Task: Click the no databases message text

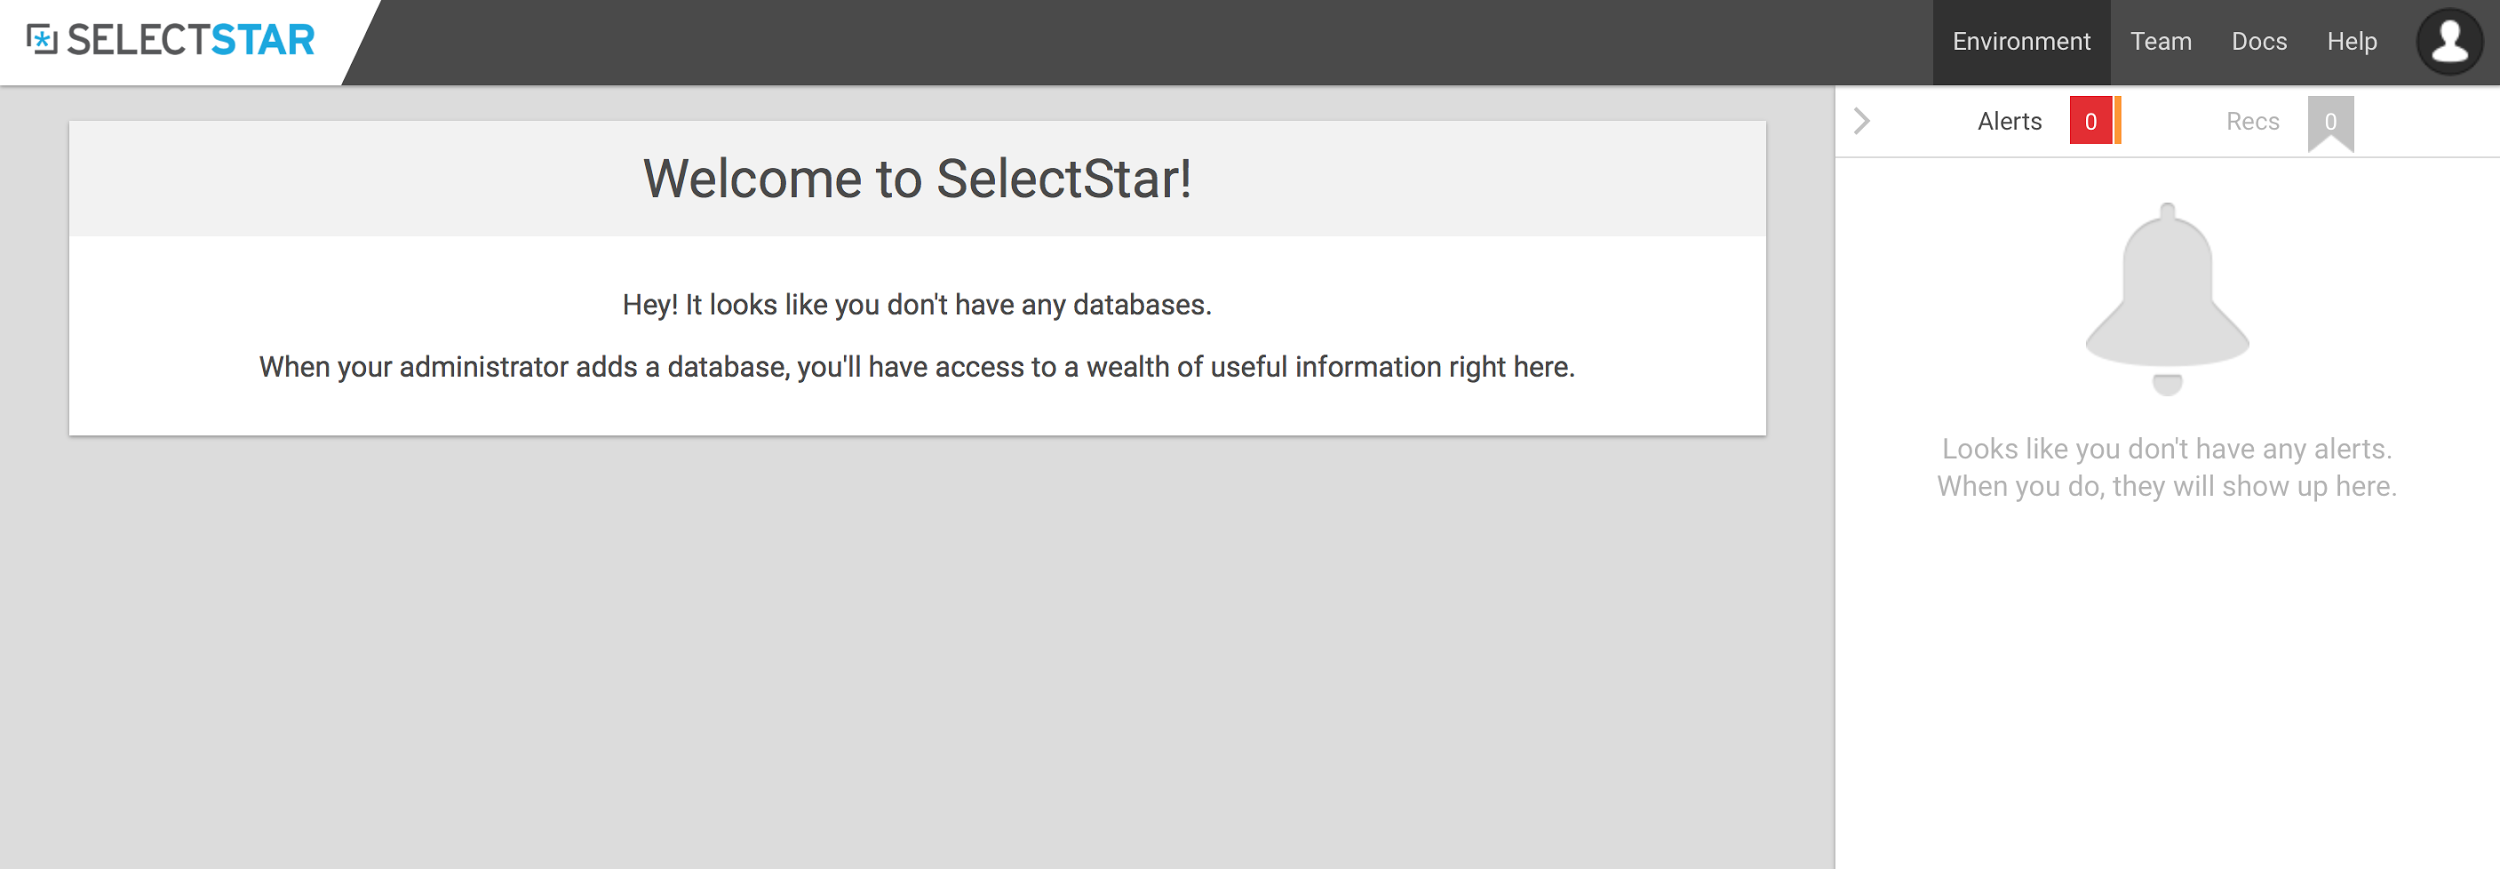Action: [917, 305]
